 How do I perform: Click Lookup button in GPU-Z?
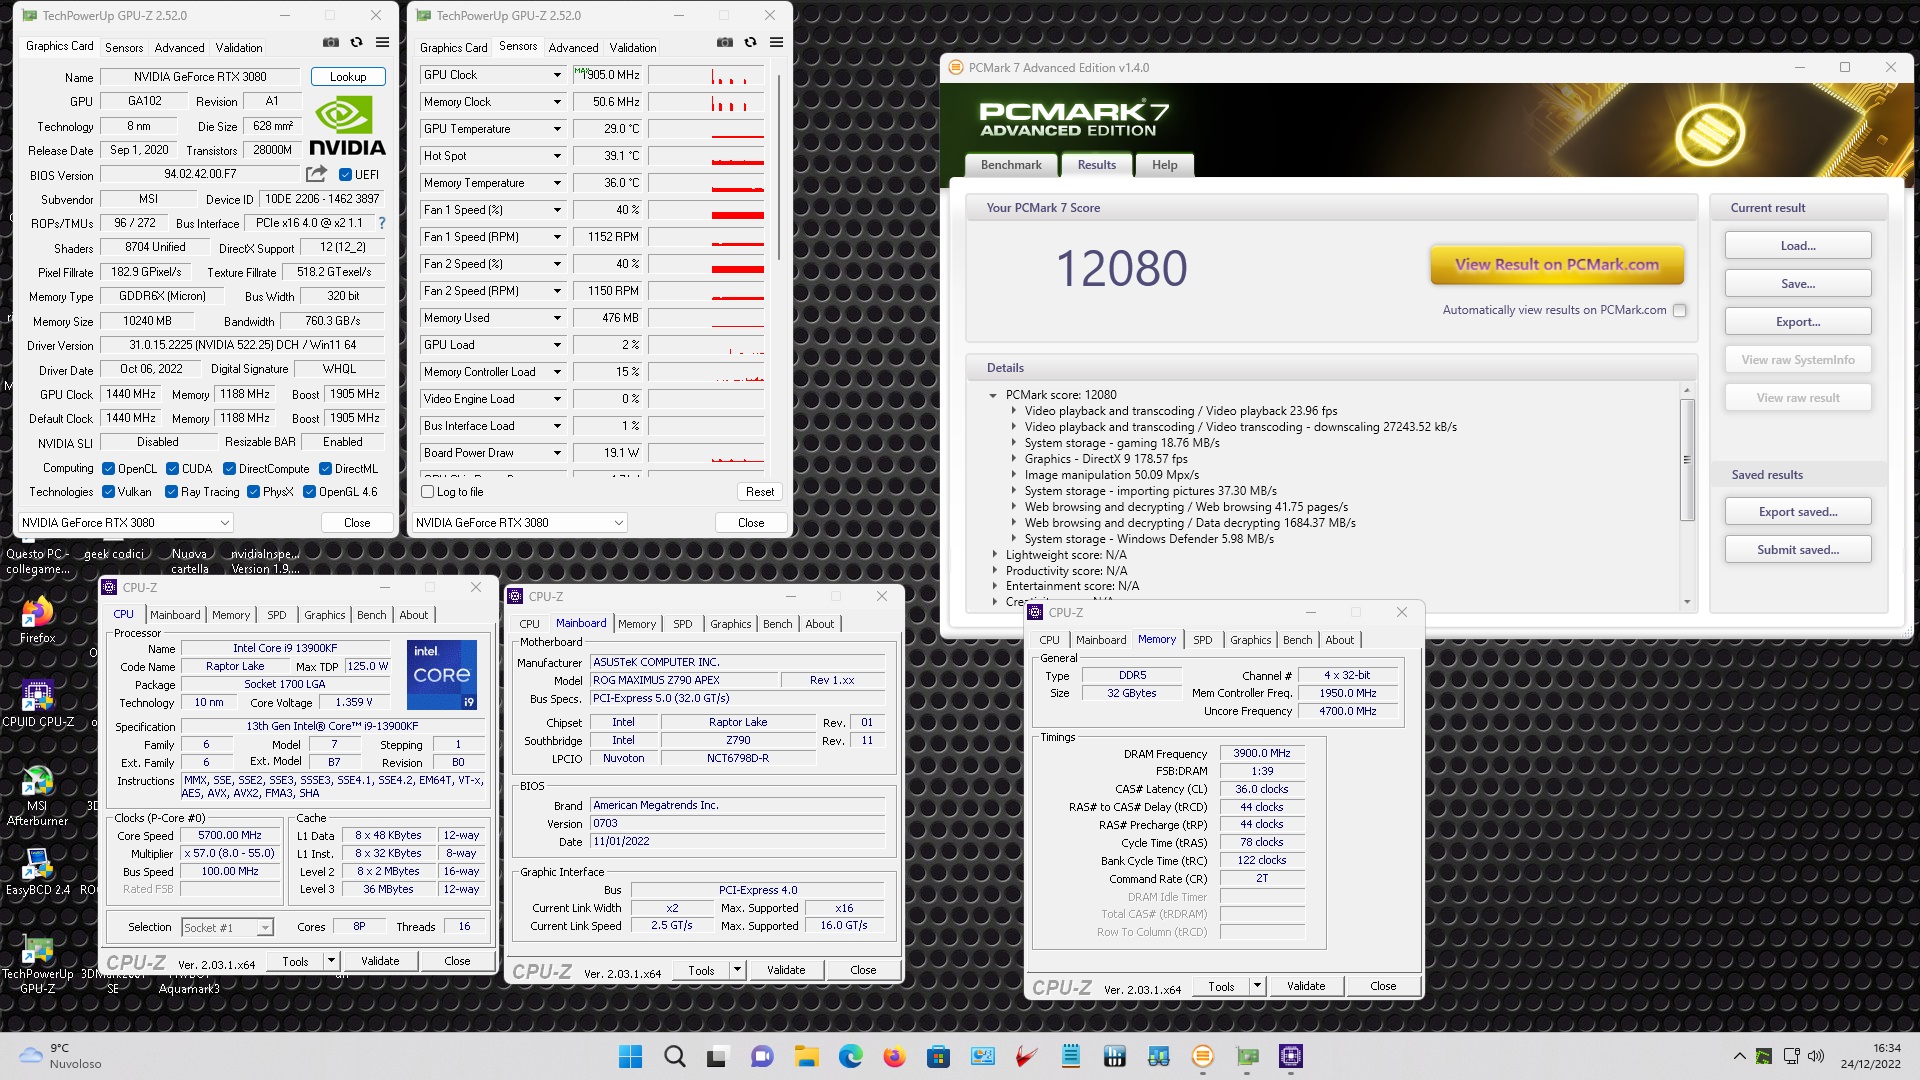[348, 76]
